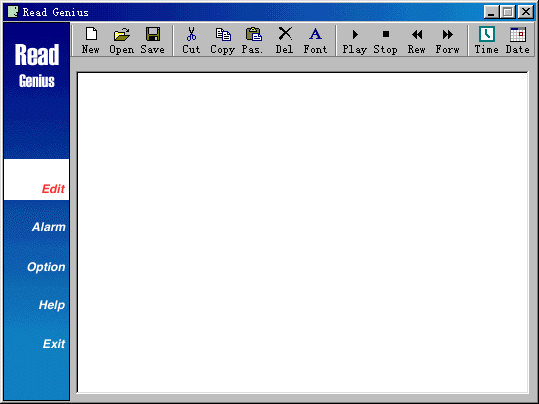Start reading aloud with Play button
This screenshot has width=539, height=404.
(354, 41)
